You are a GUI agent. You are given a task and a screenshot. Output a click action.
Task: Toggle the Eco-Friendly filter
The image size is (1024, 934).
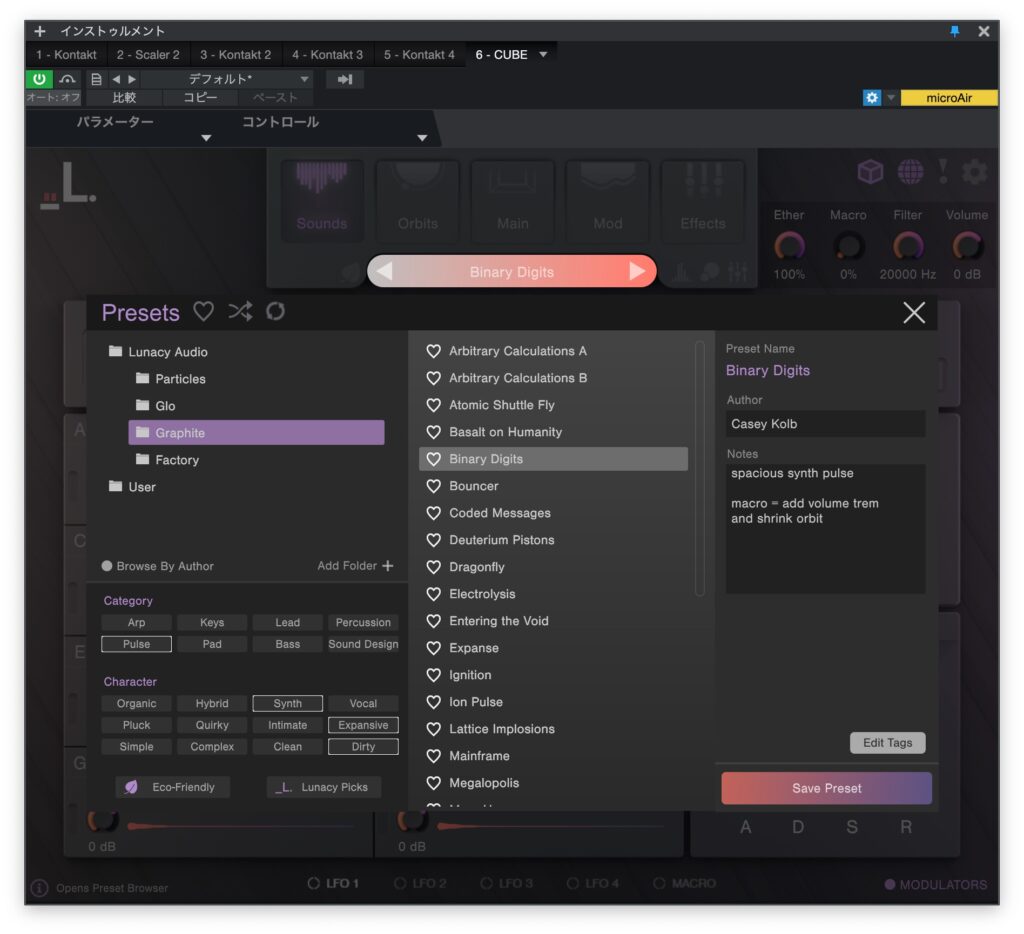click(172, 787)
